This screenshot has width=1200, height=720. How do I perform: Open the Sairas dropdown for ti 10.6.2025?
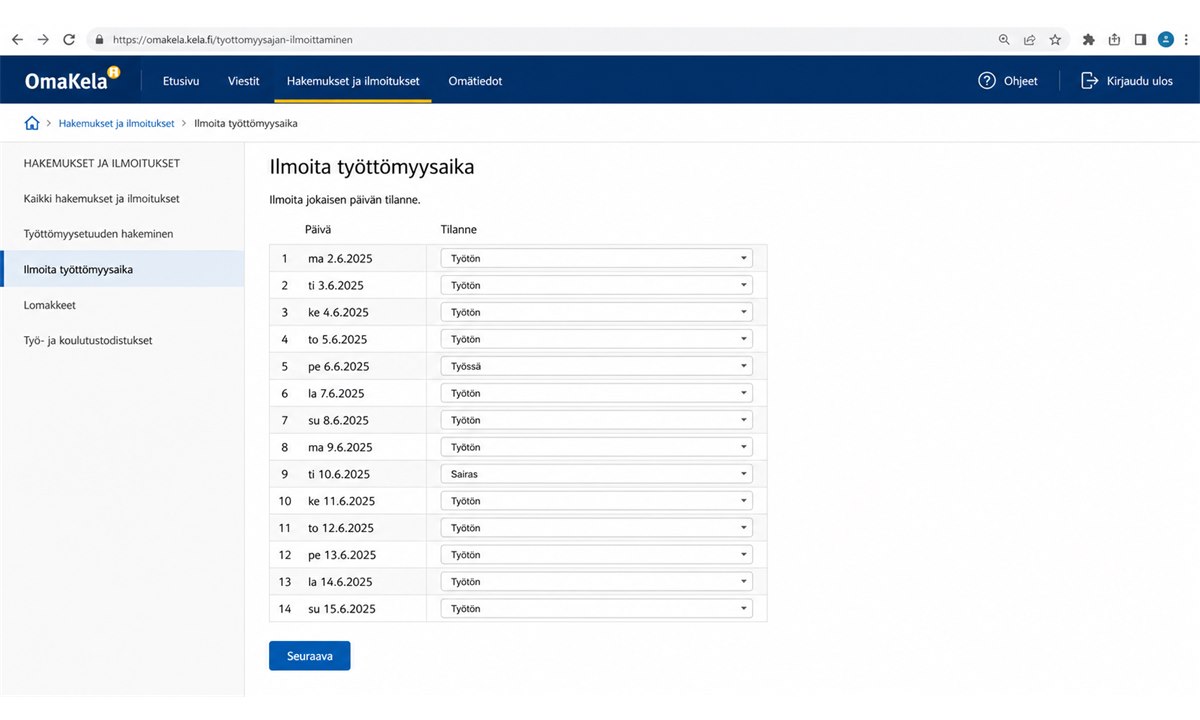click(597, 474)
